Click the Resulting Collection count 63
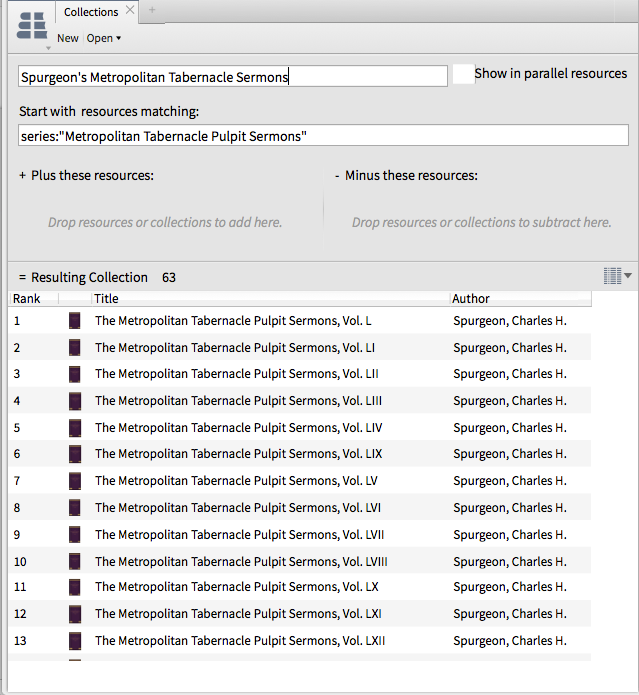Image resolution: width=639 pixels, height=695 pixels. tap(169, 277)
